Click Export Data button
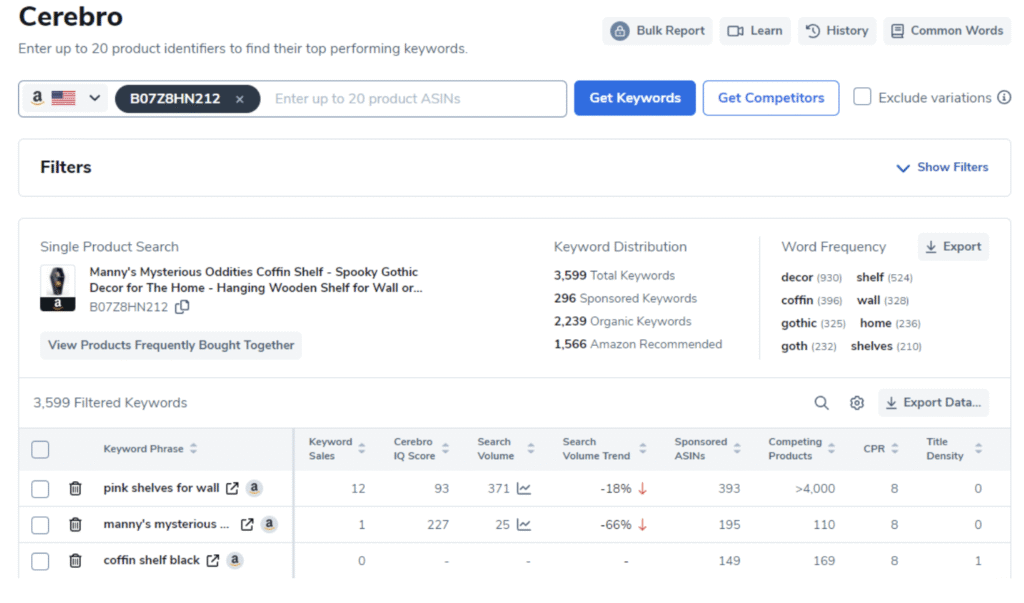 [x=933, y=403]
